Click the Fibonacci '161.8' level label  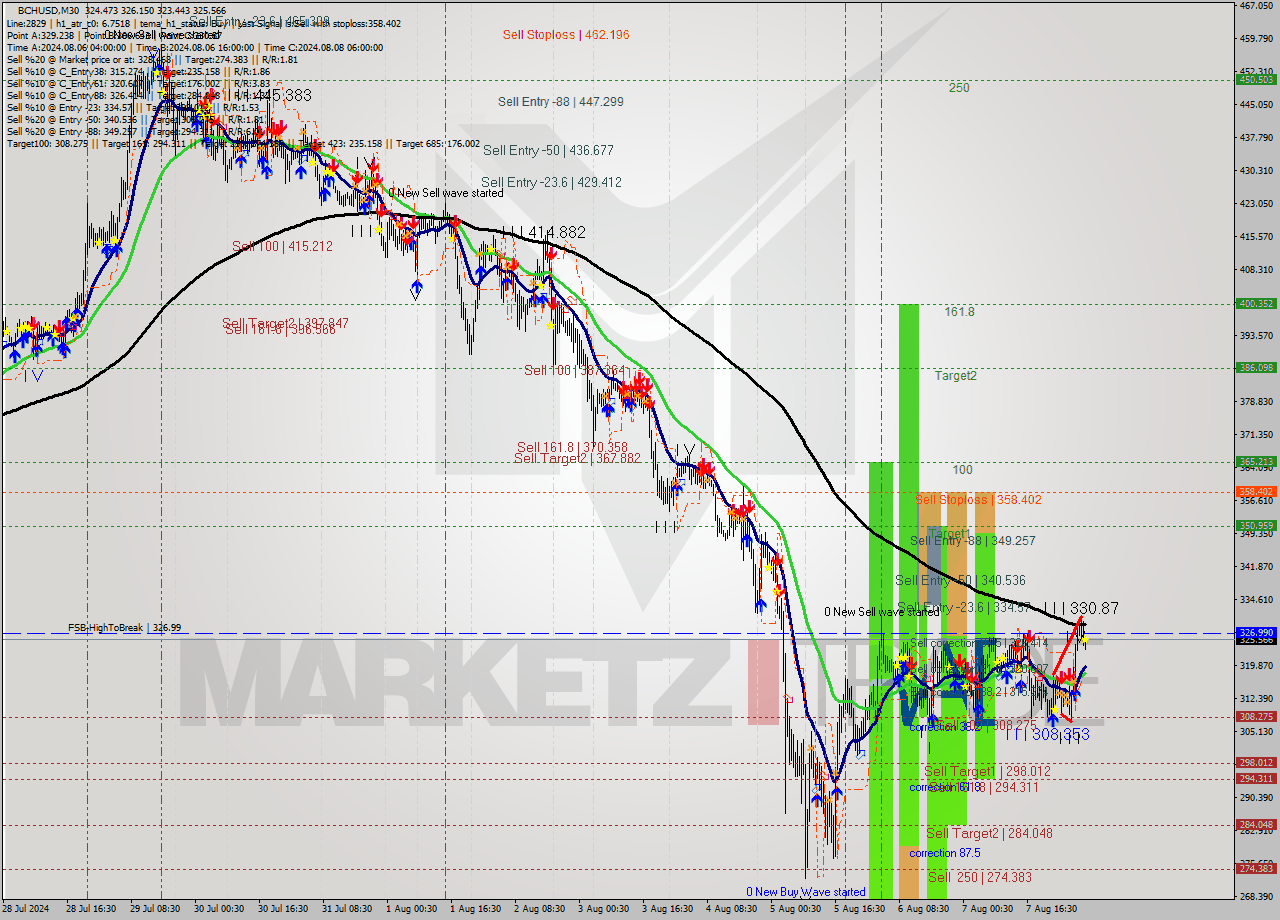coord(959,312)
